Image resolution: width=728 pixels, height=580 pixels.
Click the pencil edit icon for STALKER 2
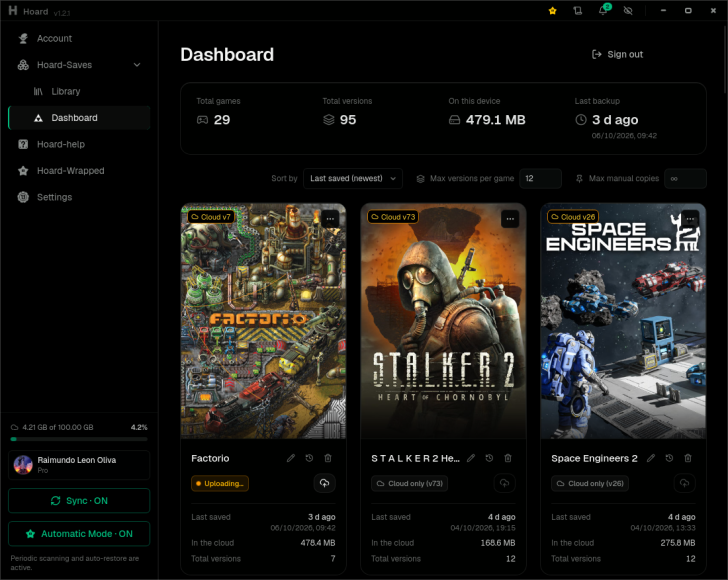coord(471,458)
